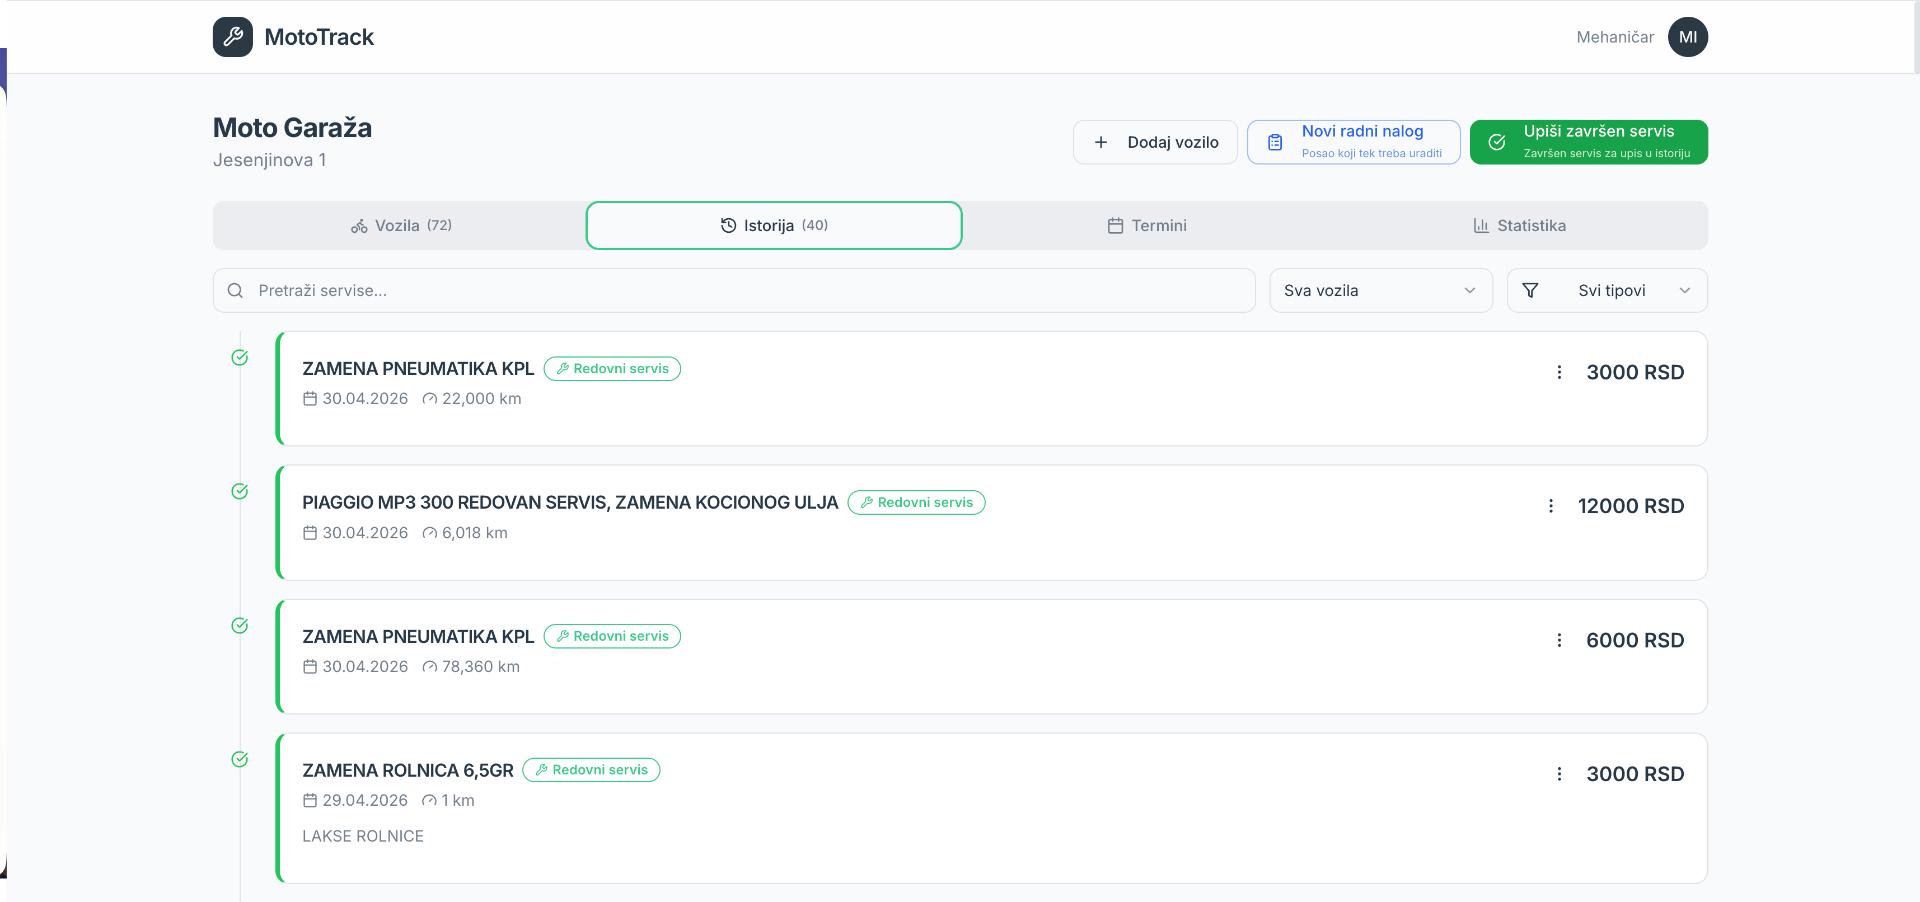Click Upiši završen servis button

pos(1589,142)
